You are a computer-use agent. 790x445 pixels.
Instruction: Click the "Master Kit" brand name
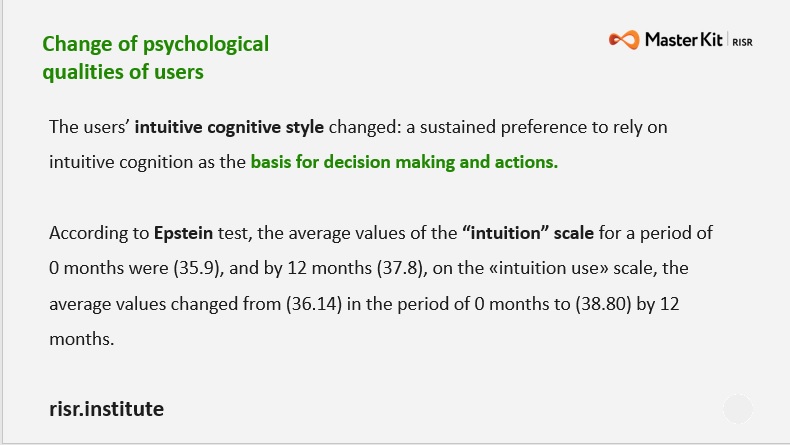coord(682,40)
